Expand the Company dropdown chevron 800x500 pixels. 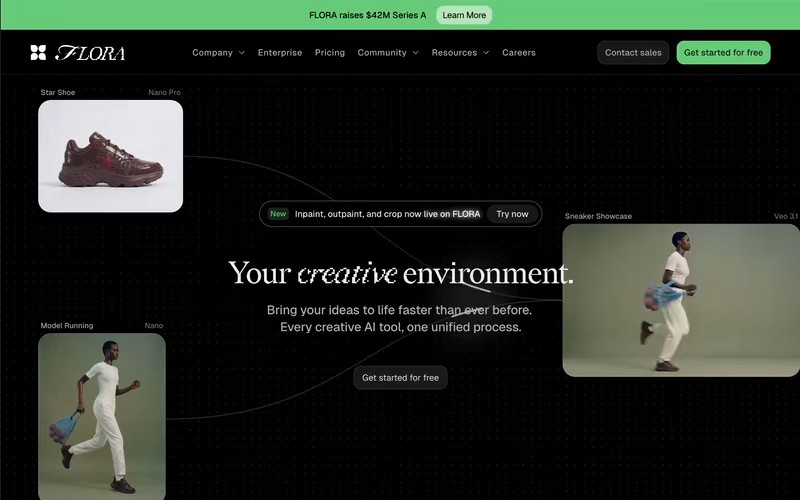242,53
